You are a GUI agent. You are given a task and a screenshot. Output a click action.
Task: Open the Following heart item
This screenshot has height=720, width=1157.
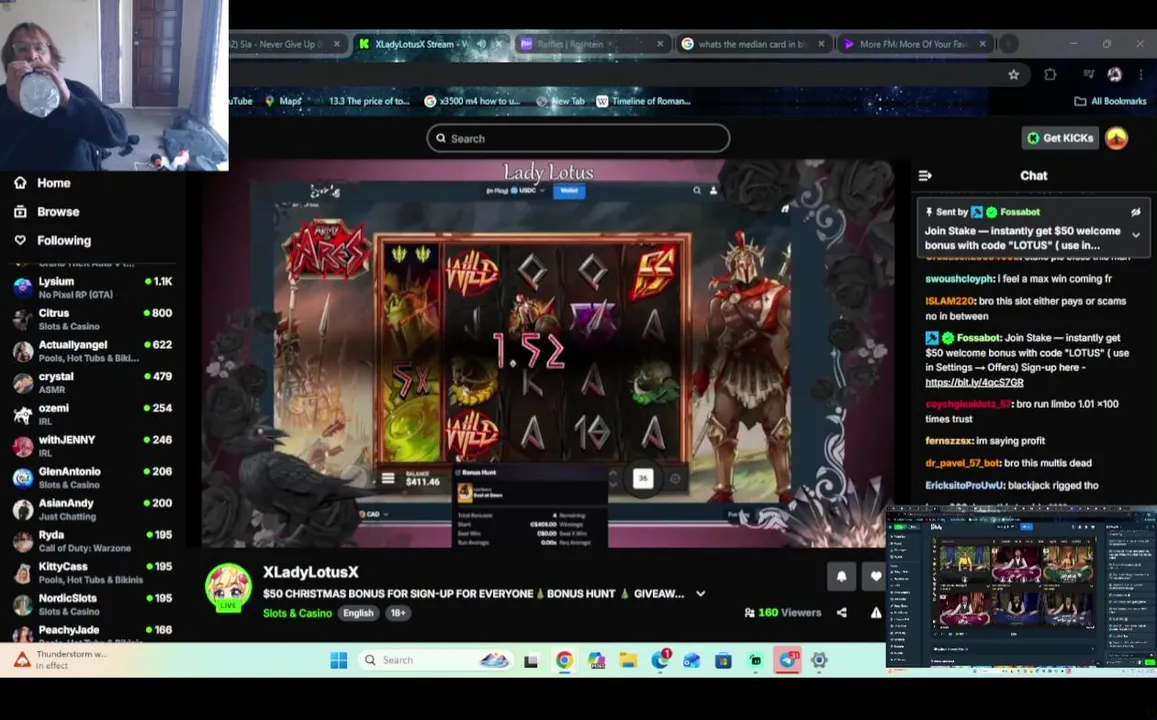click(x=52, y=240)
